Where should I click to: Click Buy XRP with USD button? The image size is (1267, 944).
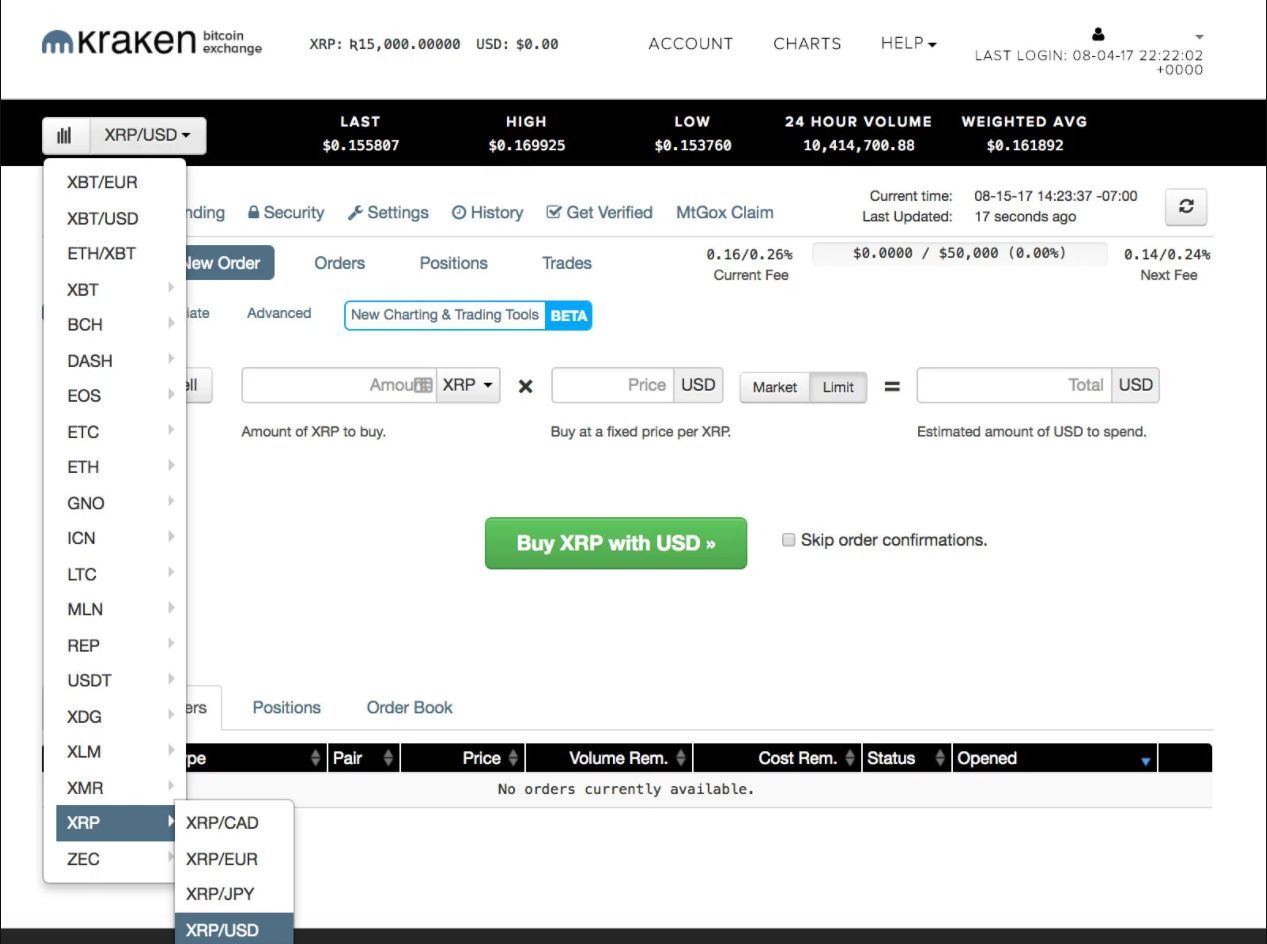615,543
